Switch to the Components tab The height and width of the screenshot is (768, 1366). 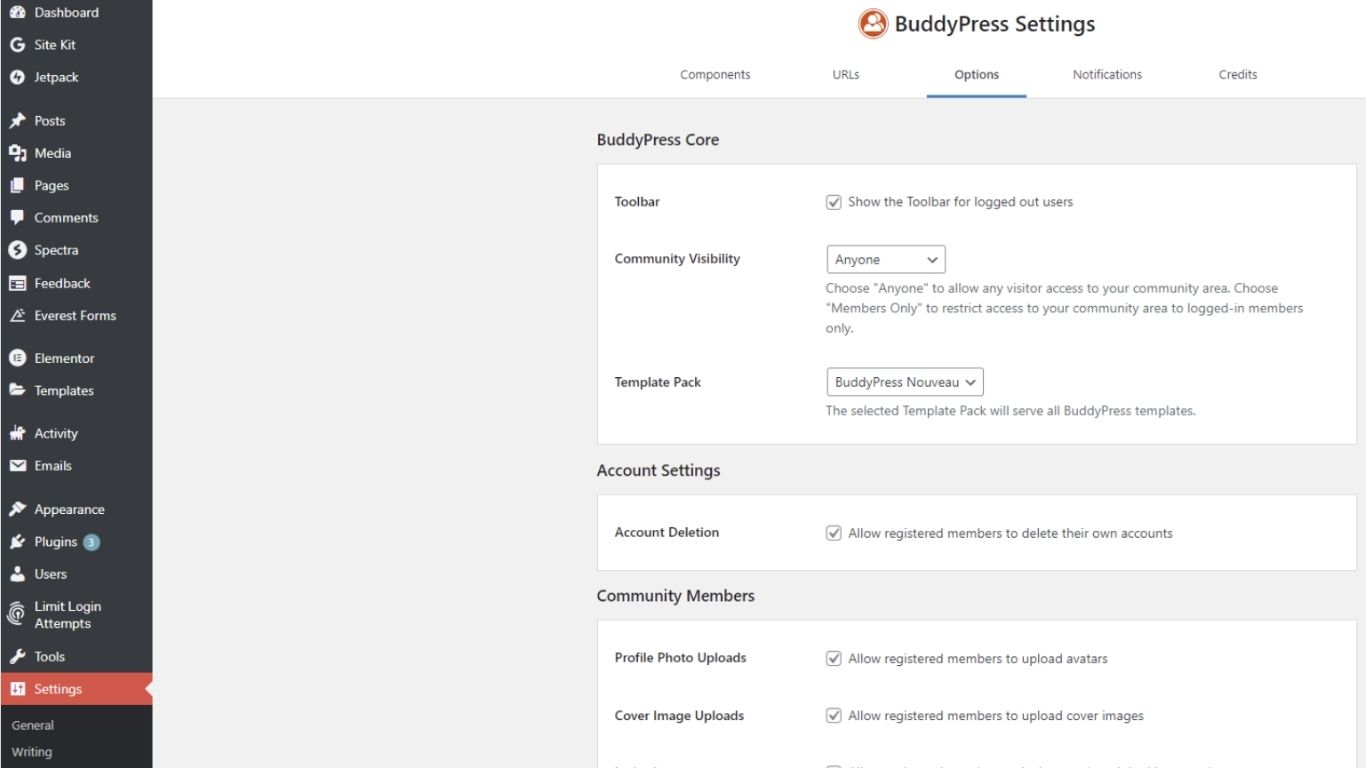(x=715, y=75)
